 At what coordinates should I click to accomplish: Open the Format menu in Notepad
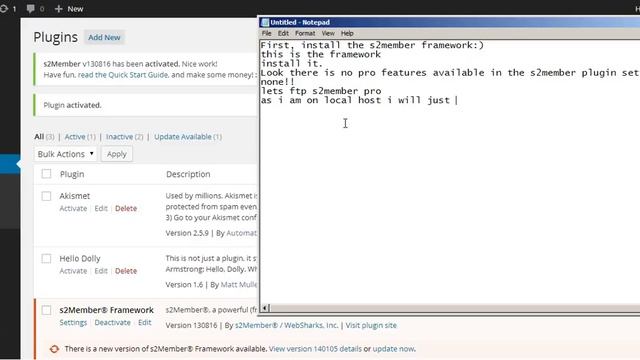(305, 33)
